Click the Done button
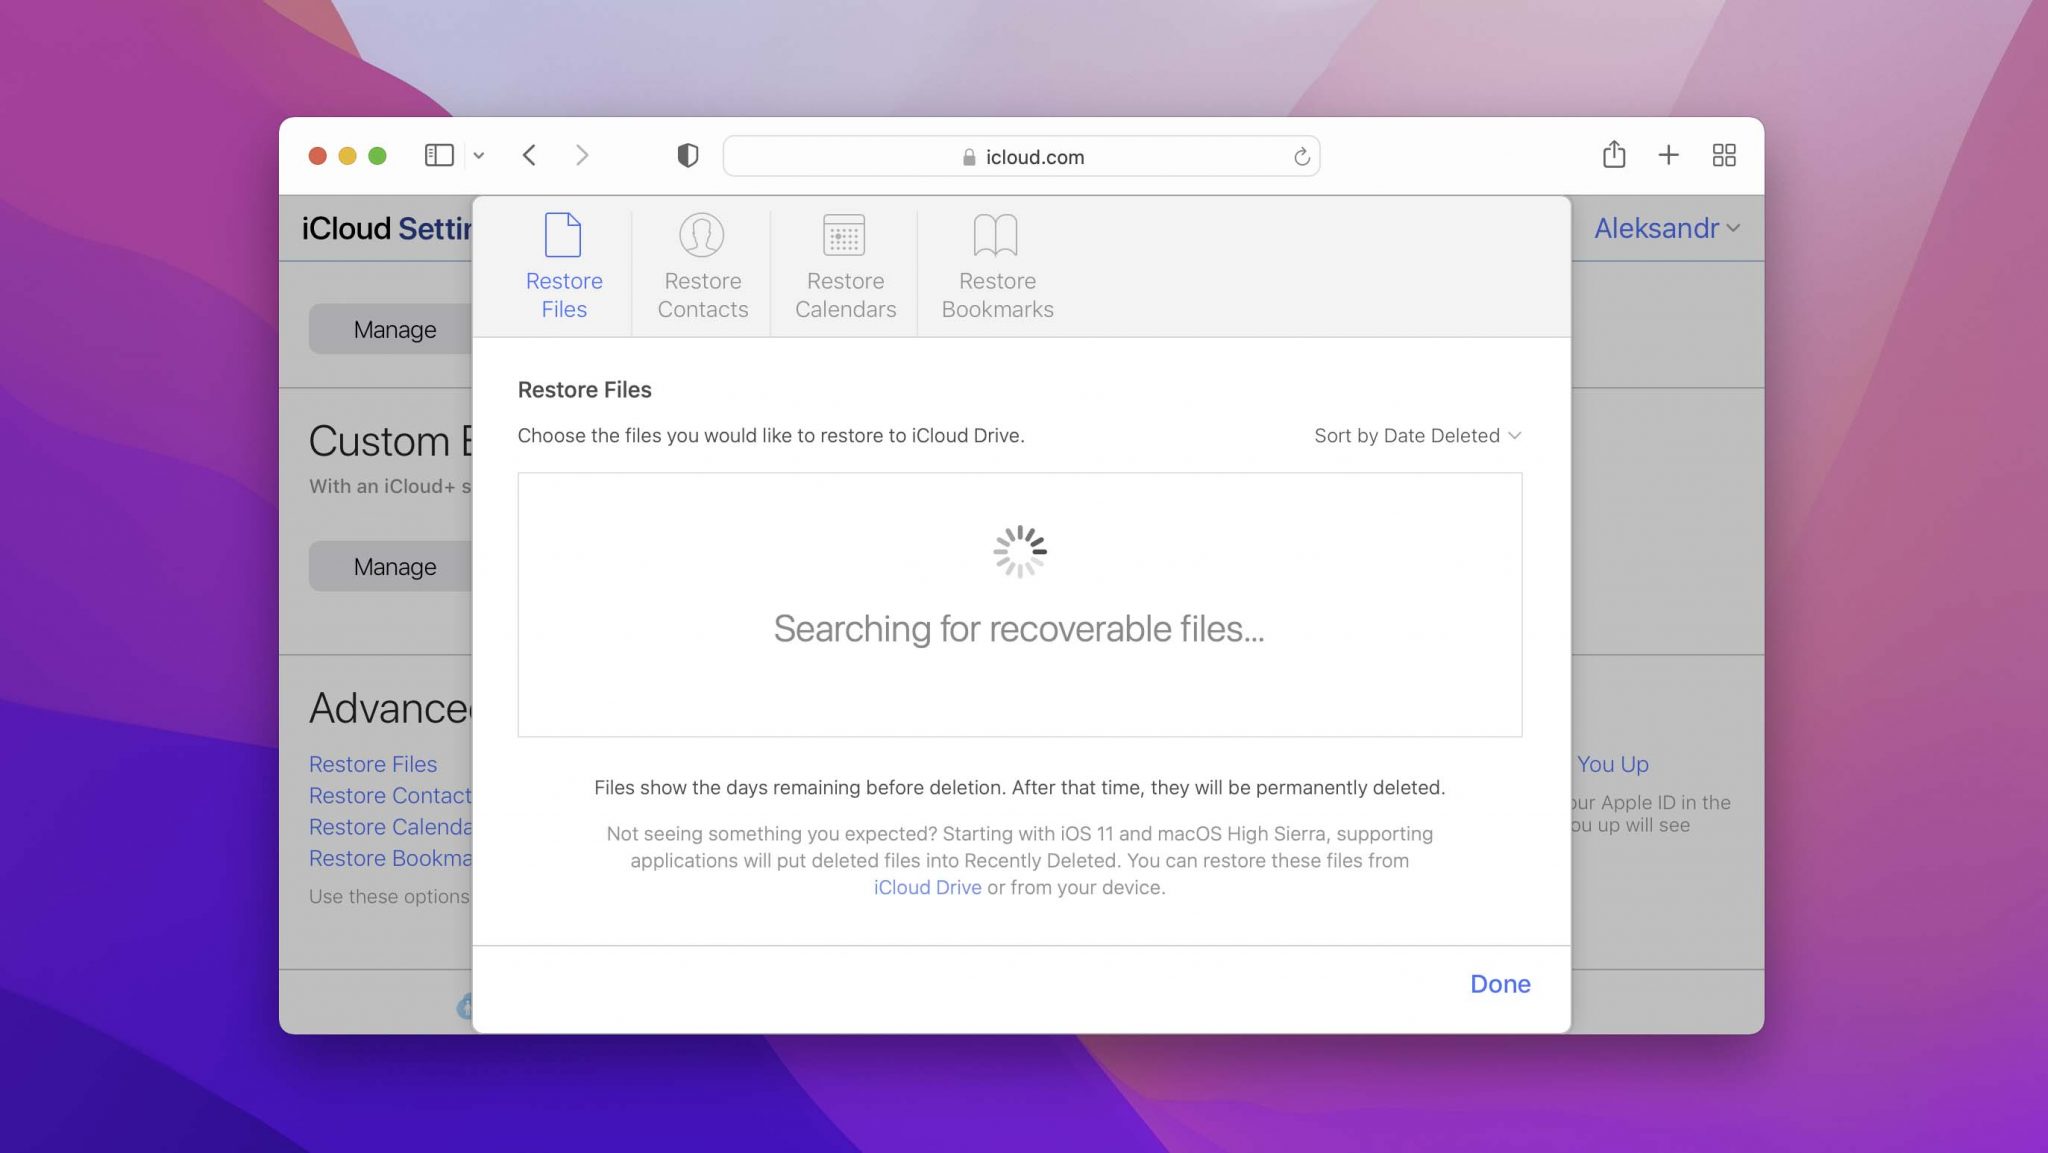Viewport: 2048px width, 1153px height. pyautogui.click(x=1500, y=984)
